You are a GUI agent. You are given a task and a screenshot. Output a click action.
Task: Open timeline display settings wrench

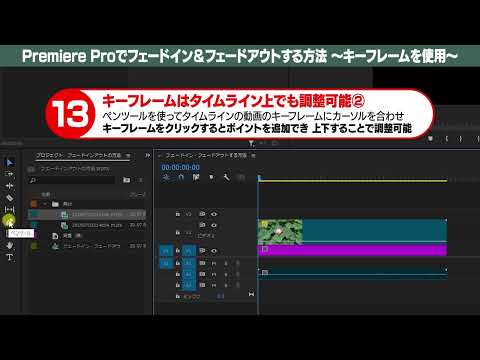pos(226,177)
